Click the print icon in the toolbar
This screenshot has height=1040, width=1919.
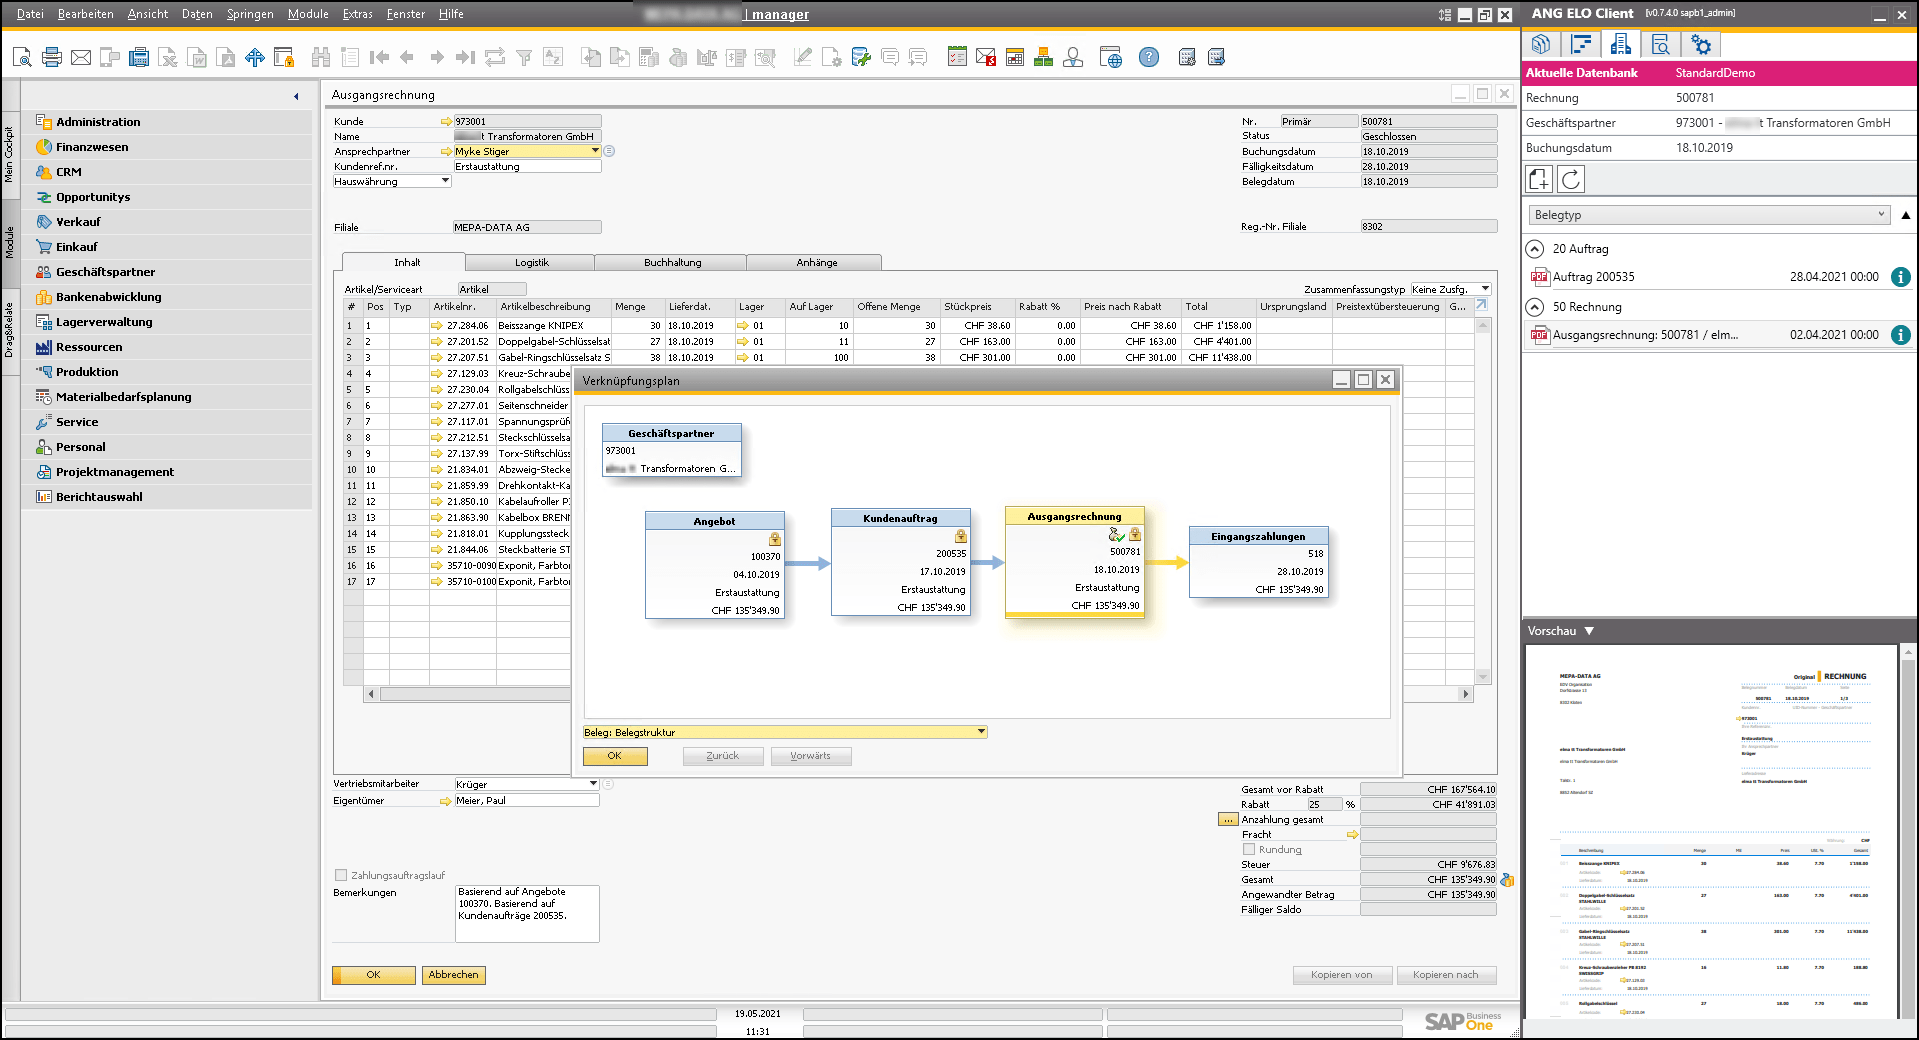click(52, 58)
